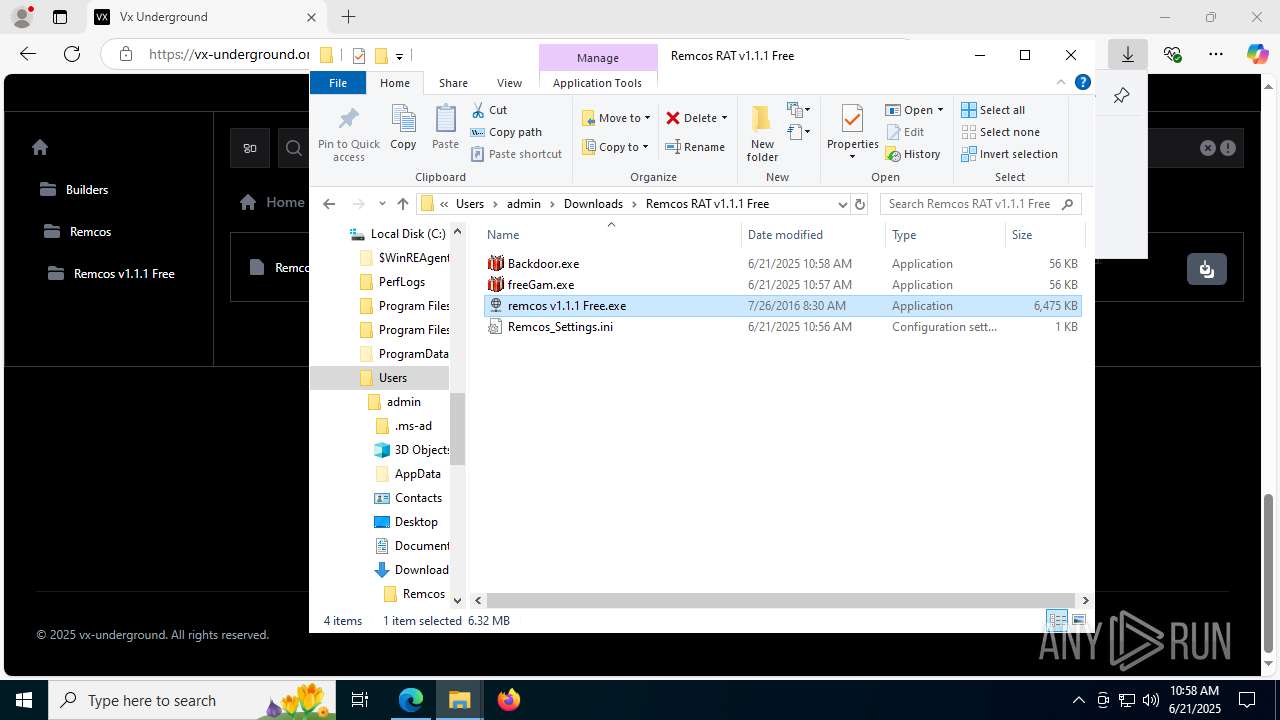1280x720 pixels.
Task: Click the site home icon in sidebar
Action: 40,147
